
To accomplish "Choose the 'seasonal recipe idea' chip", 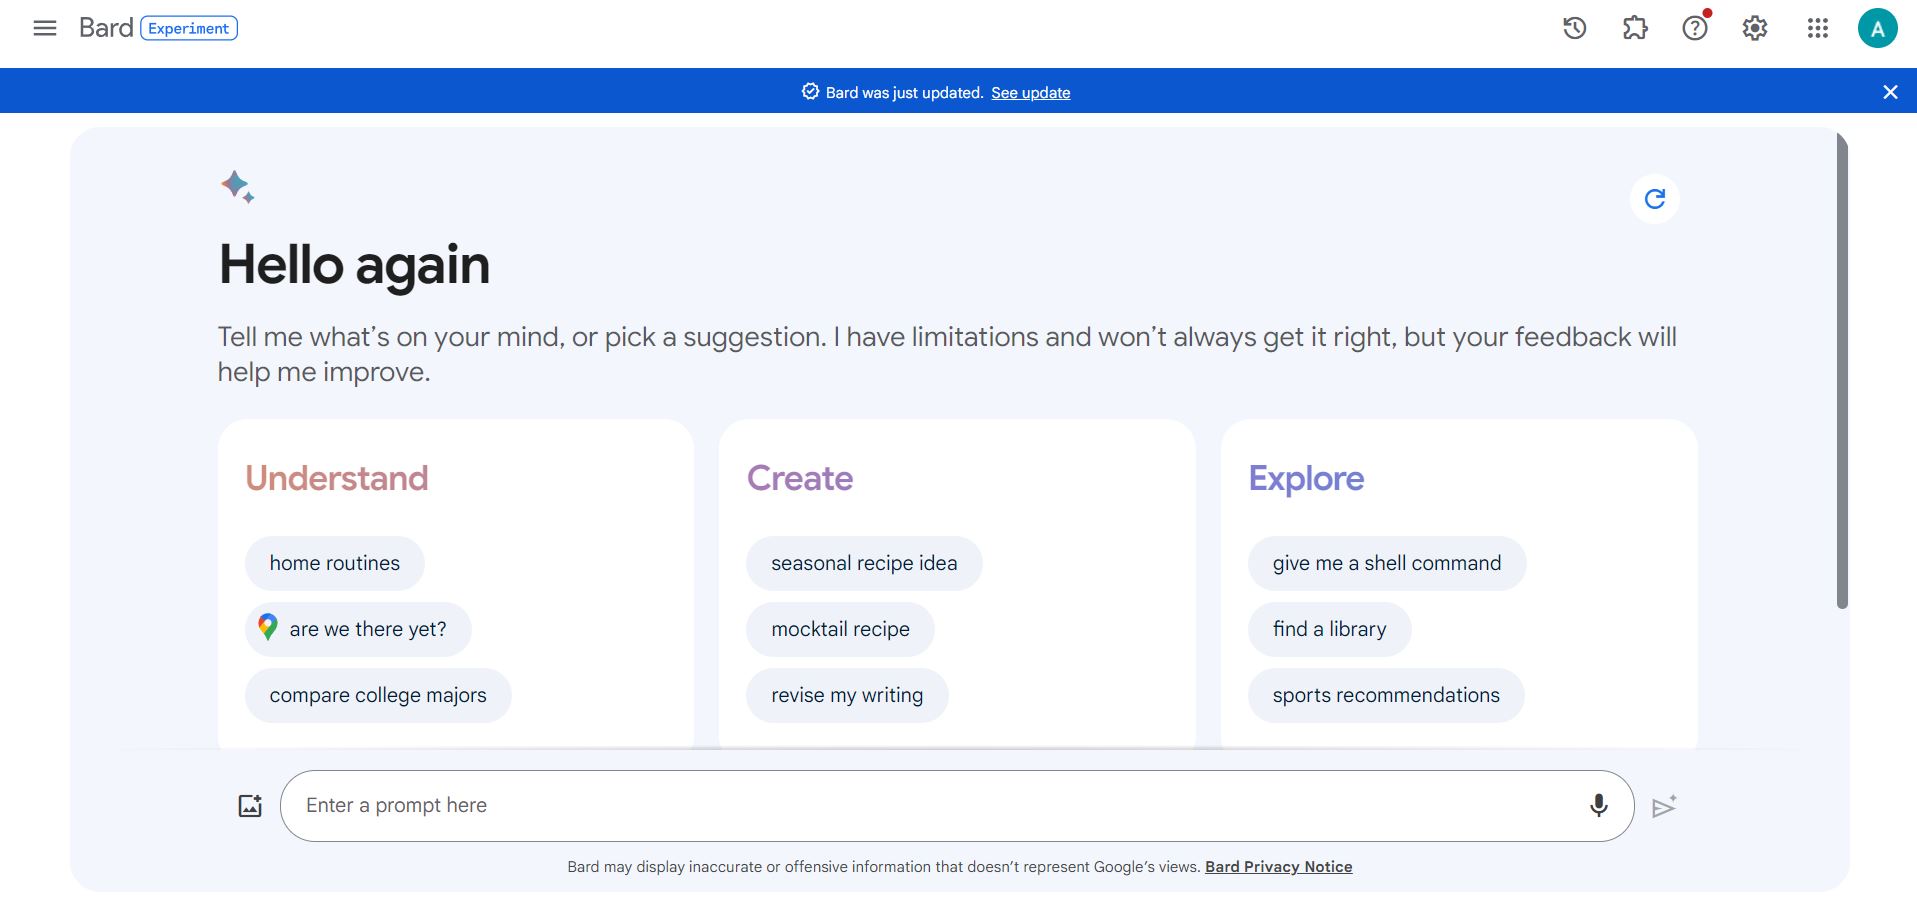I will coord(864,563).
